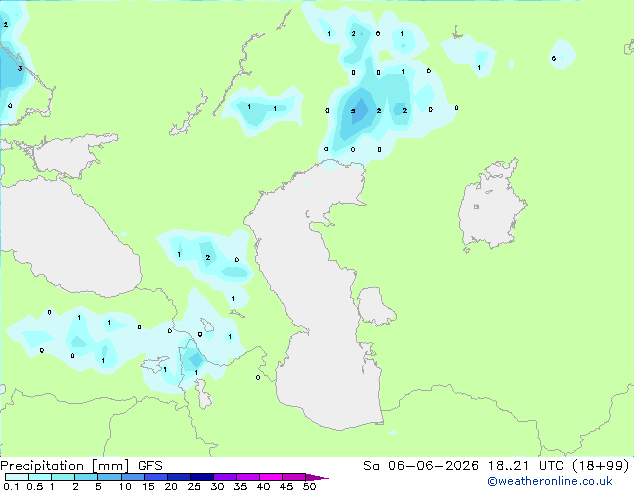Click legend swatch between 35 and 40
Viewport: 634px width, 490px height.
point(248,477)
